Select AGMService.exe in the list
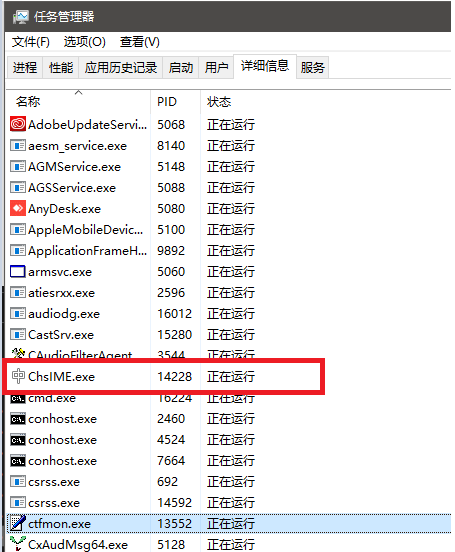 (x=74, y=167)
